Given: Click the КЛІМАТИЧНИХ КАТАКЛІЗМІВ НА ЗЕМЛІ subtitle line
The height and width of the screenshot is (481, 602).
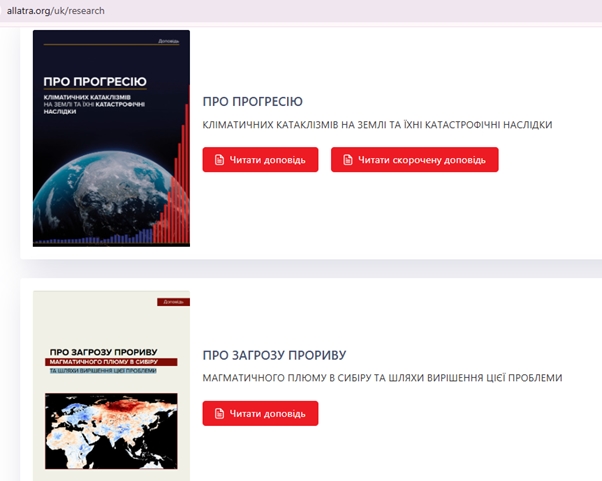Looking at the screenshot, I should pyautogui.click(x=377, y=125).
